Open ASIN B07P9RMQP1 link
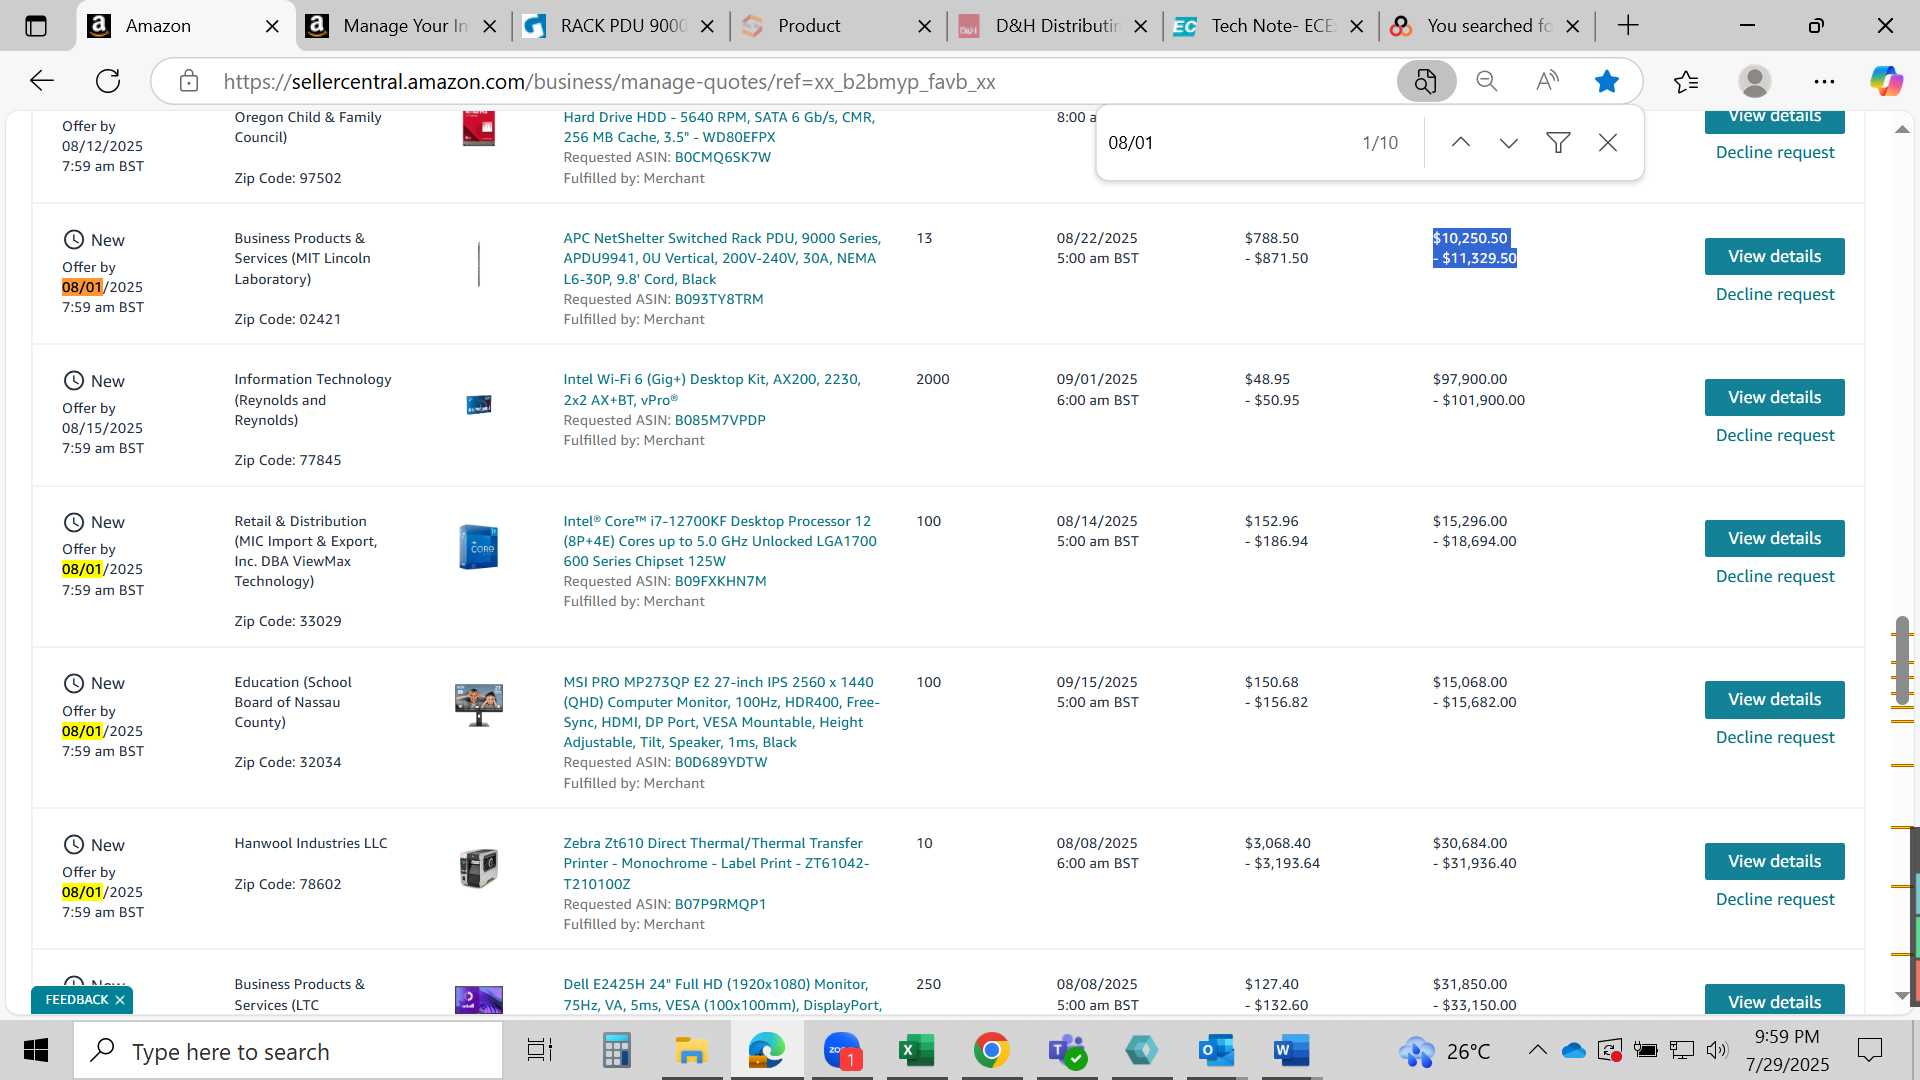The height and width of the screenshot is (1080, 1920). (720, 905)
